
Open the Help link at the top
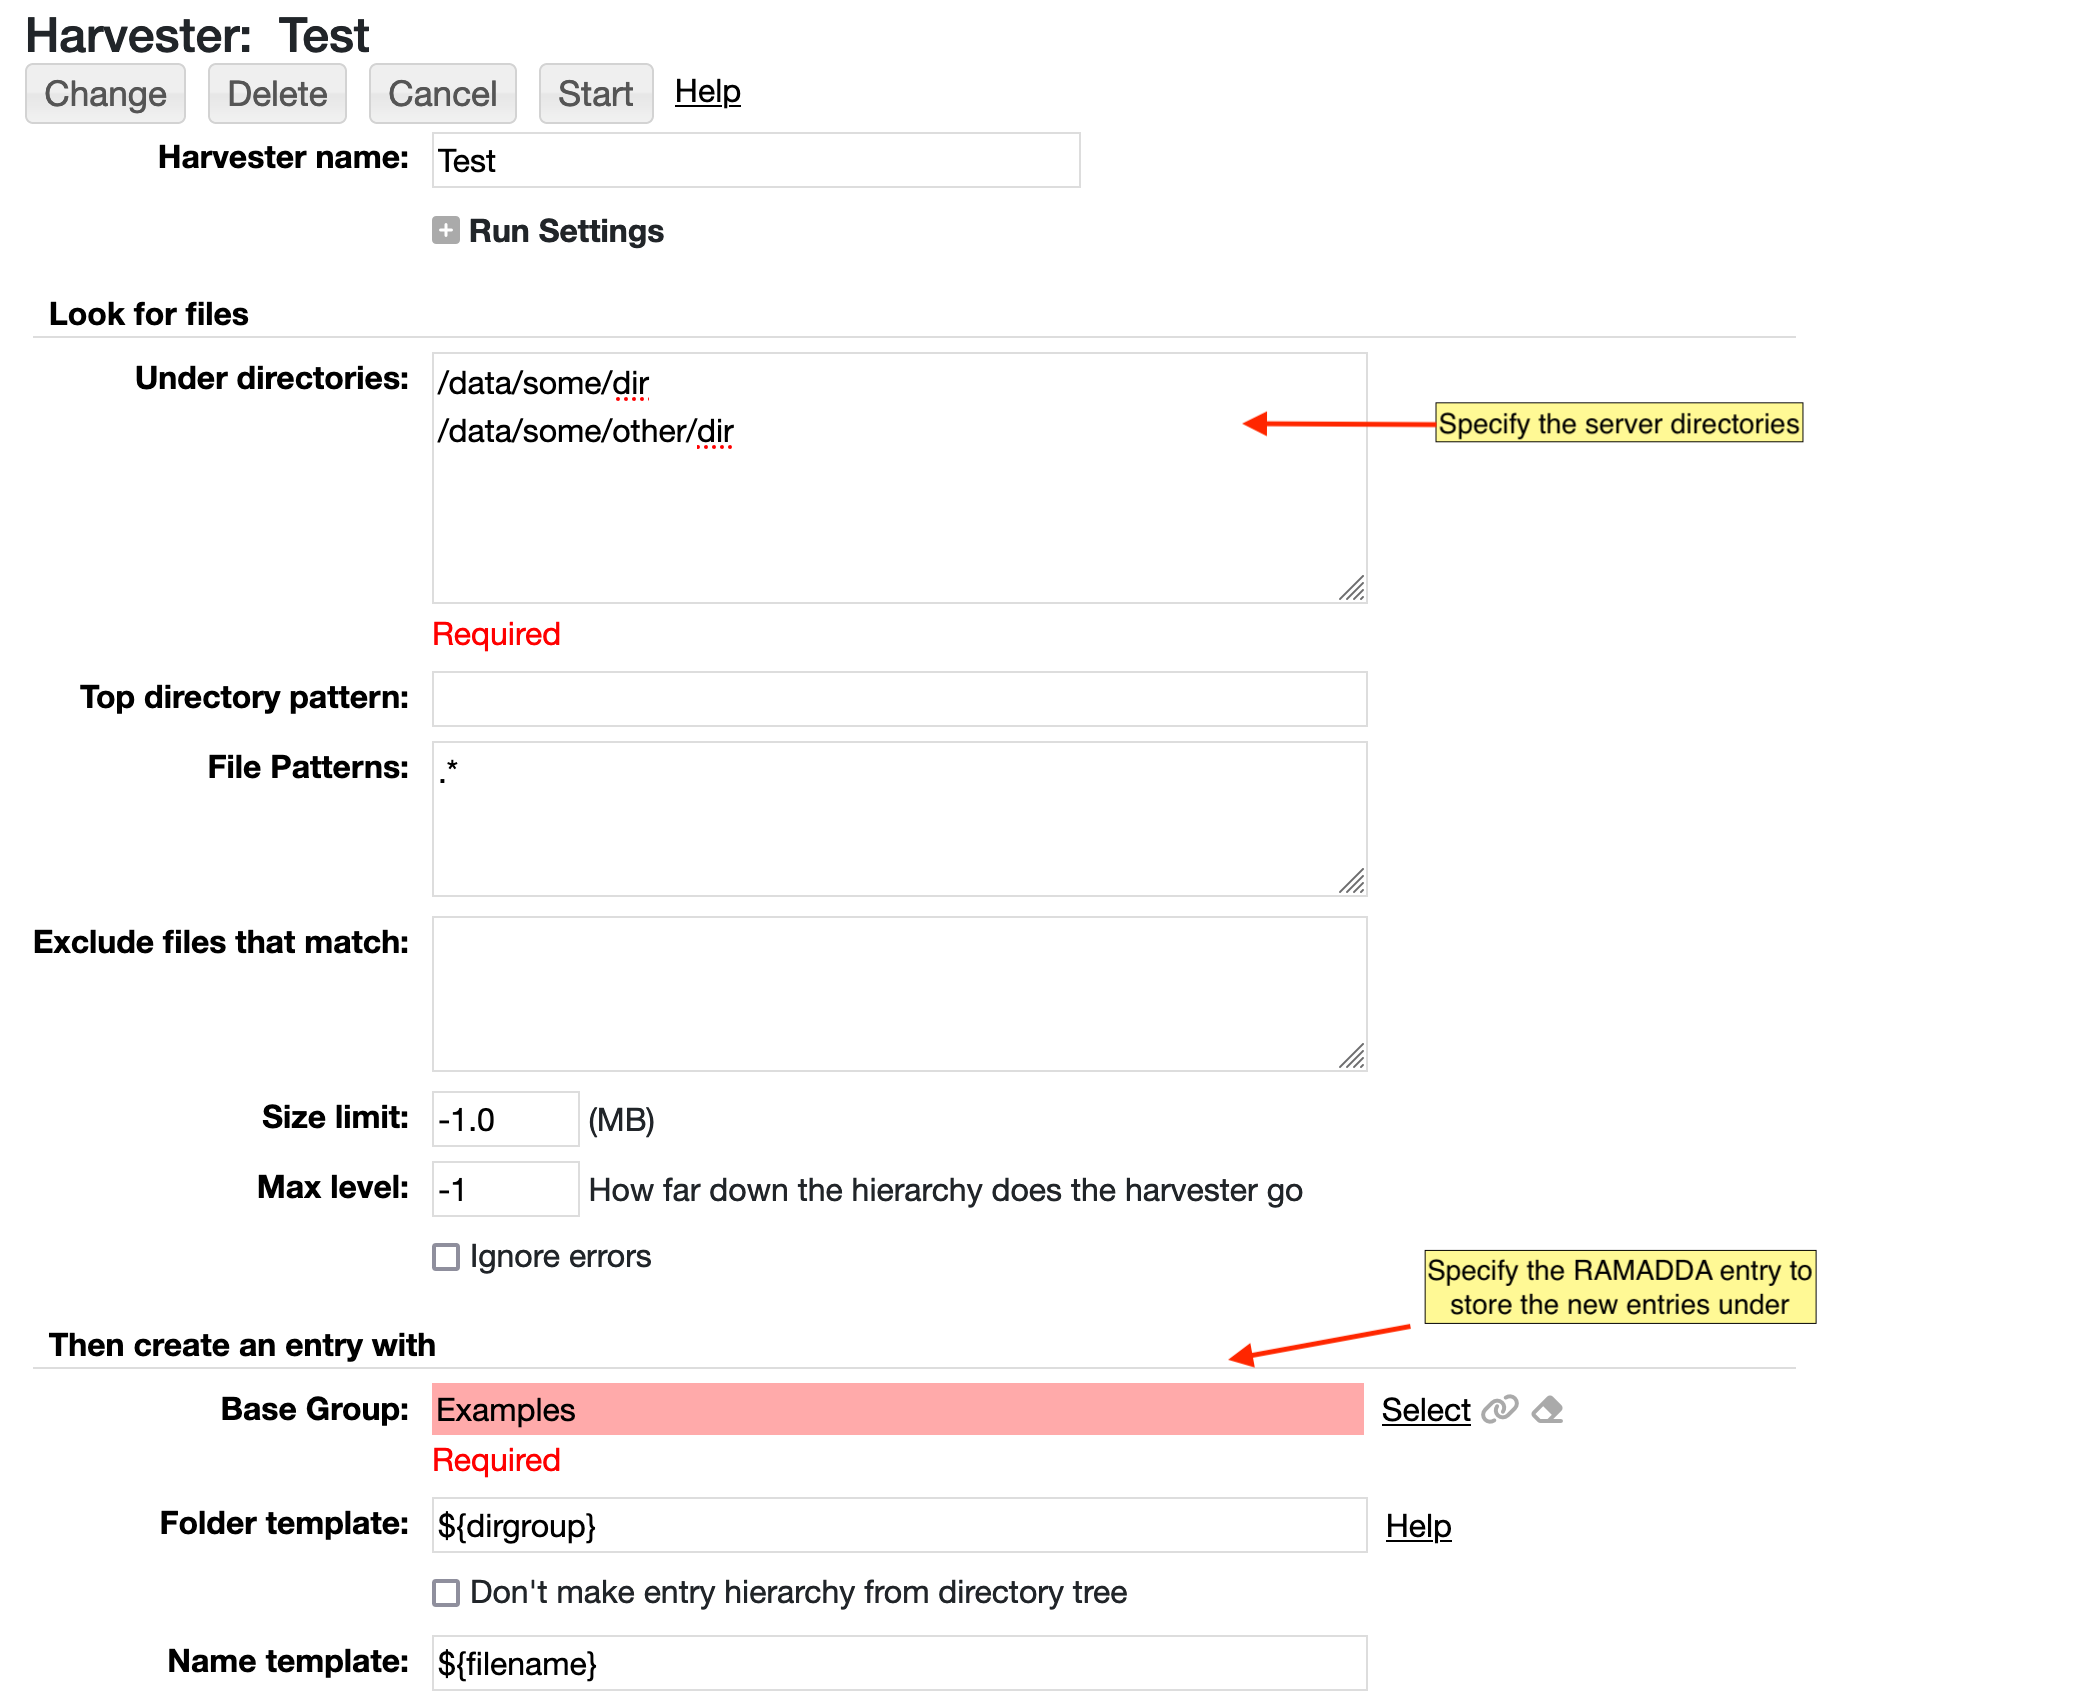707,92
